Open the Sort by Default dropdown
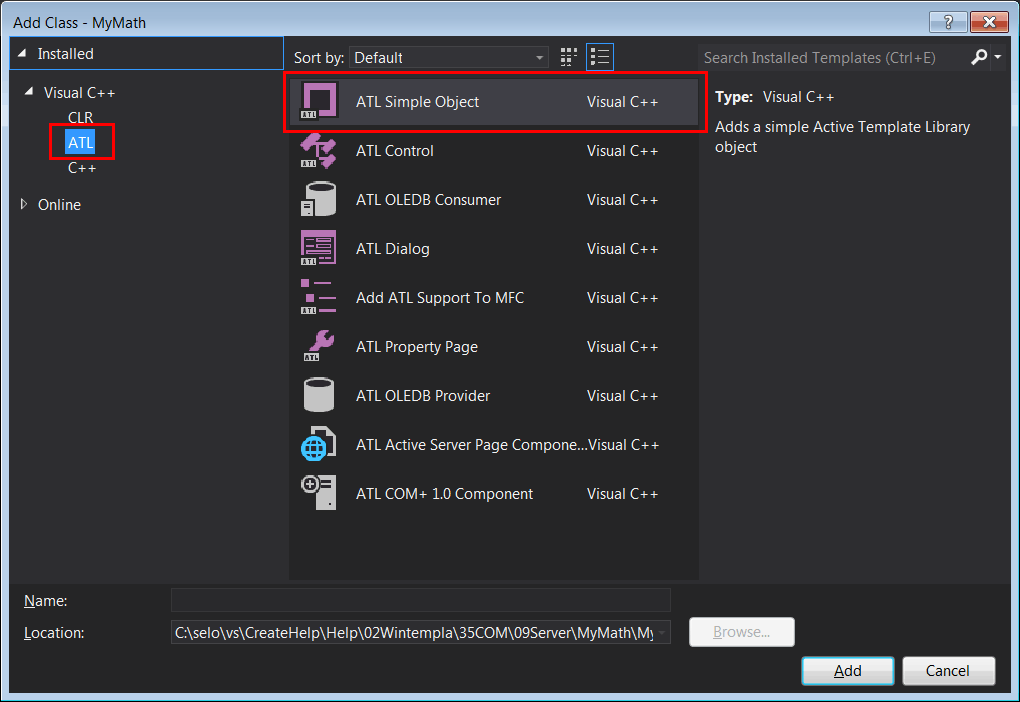The image size is (1020, 702). pyautogui.click(x=448, y=58)
